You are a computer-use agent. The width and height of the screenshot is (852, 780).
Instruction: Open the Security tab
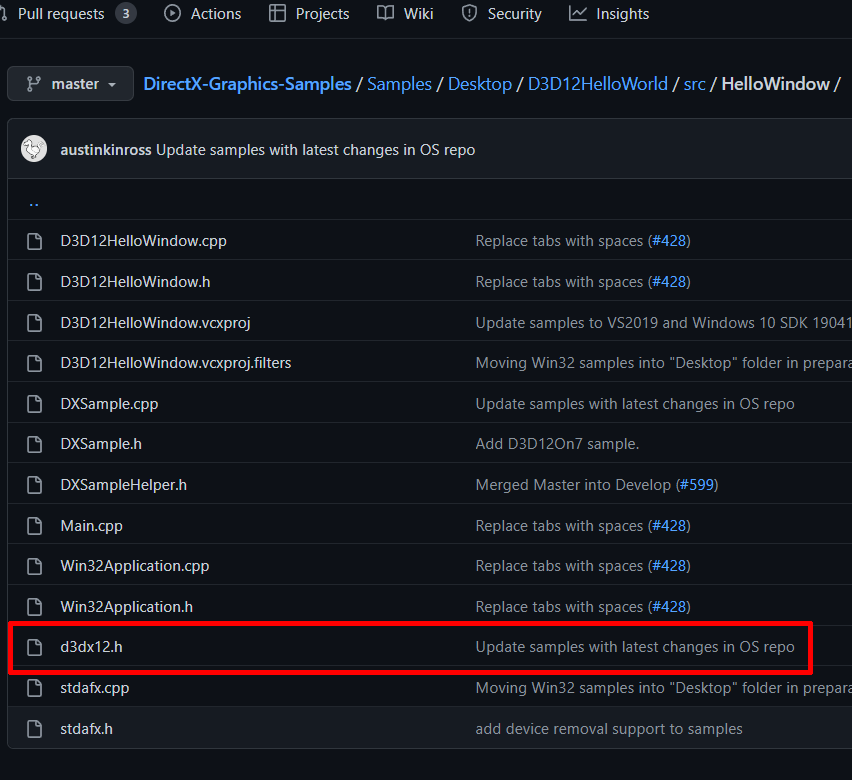pyautogui.click(x=501, y=14)
